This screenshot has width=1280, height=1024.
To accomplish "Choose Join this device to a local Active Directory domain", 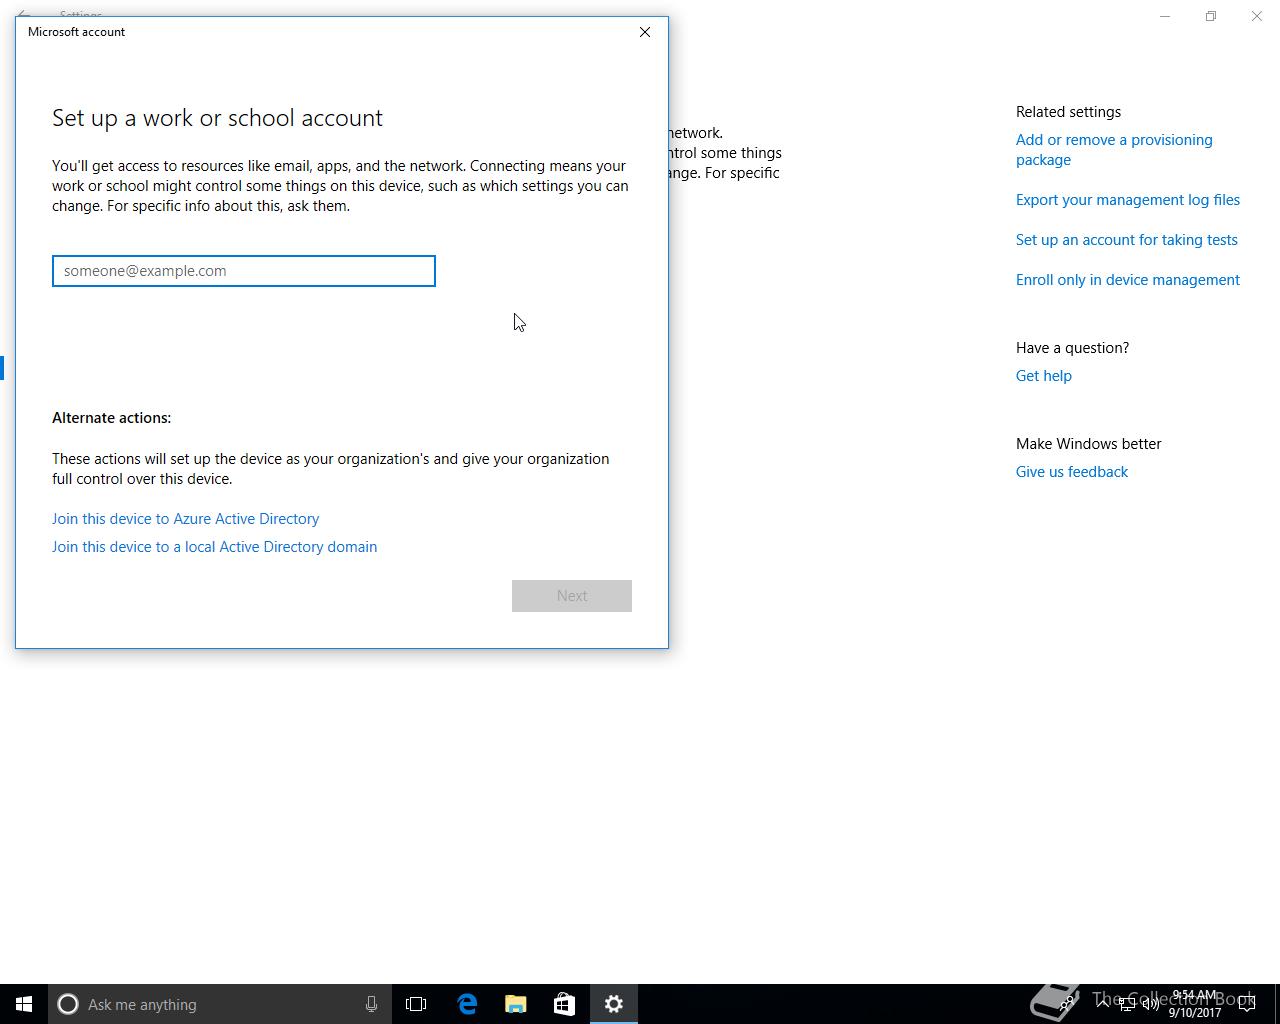I will click(215, 547).
